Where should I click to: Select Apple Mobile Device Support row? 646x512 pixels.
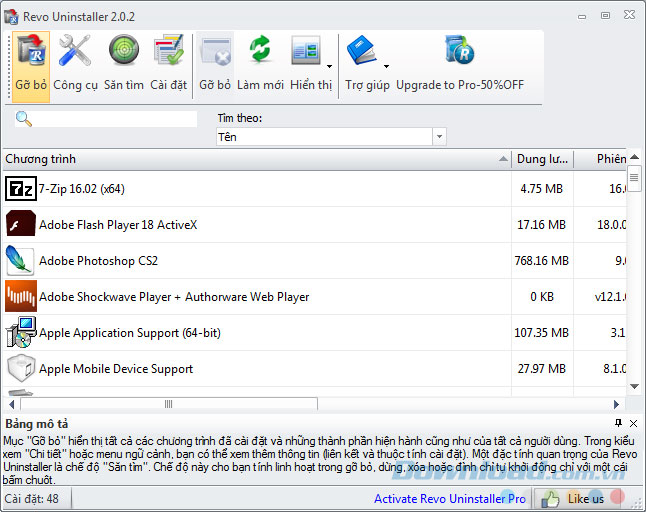(x=315, y=369)
